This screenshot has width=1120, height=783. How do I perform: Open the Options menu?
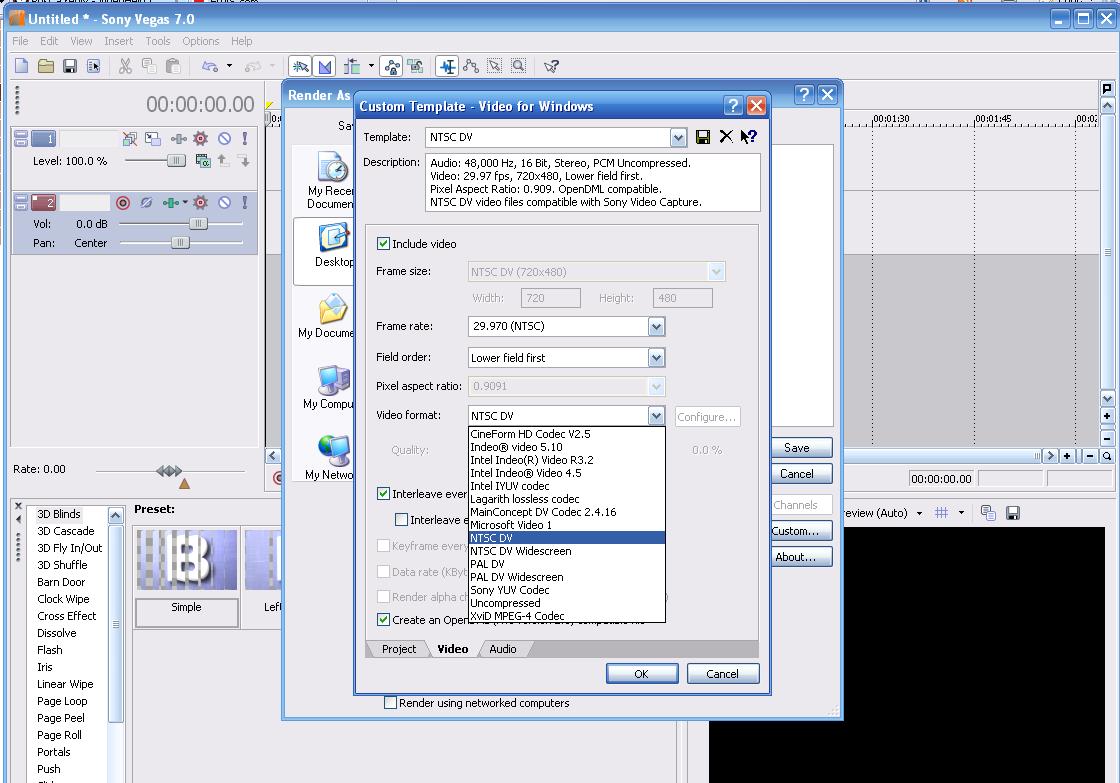coord(201,41)
